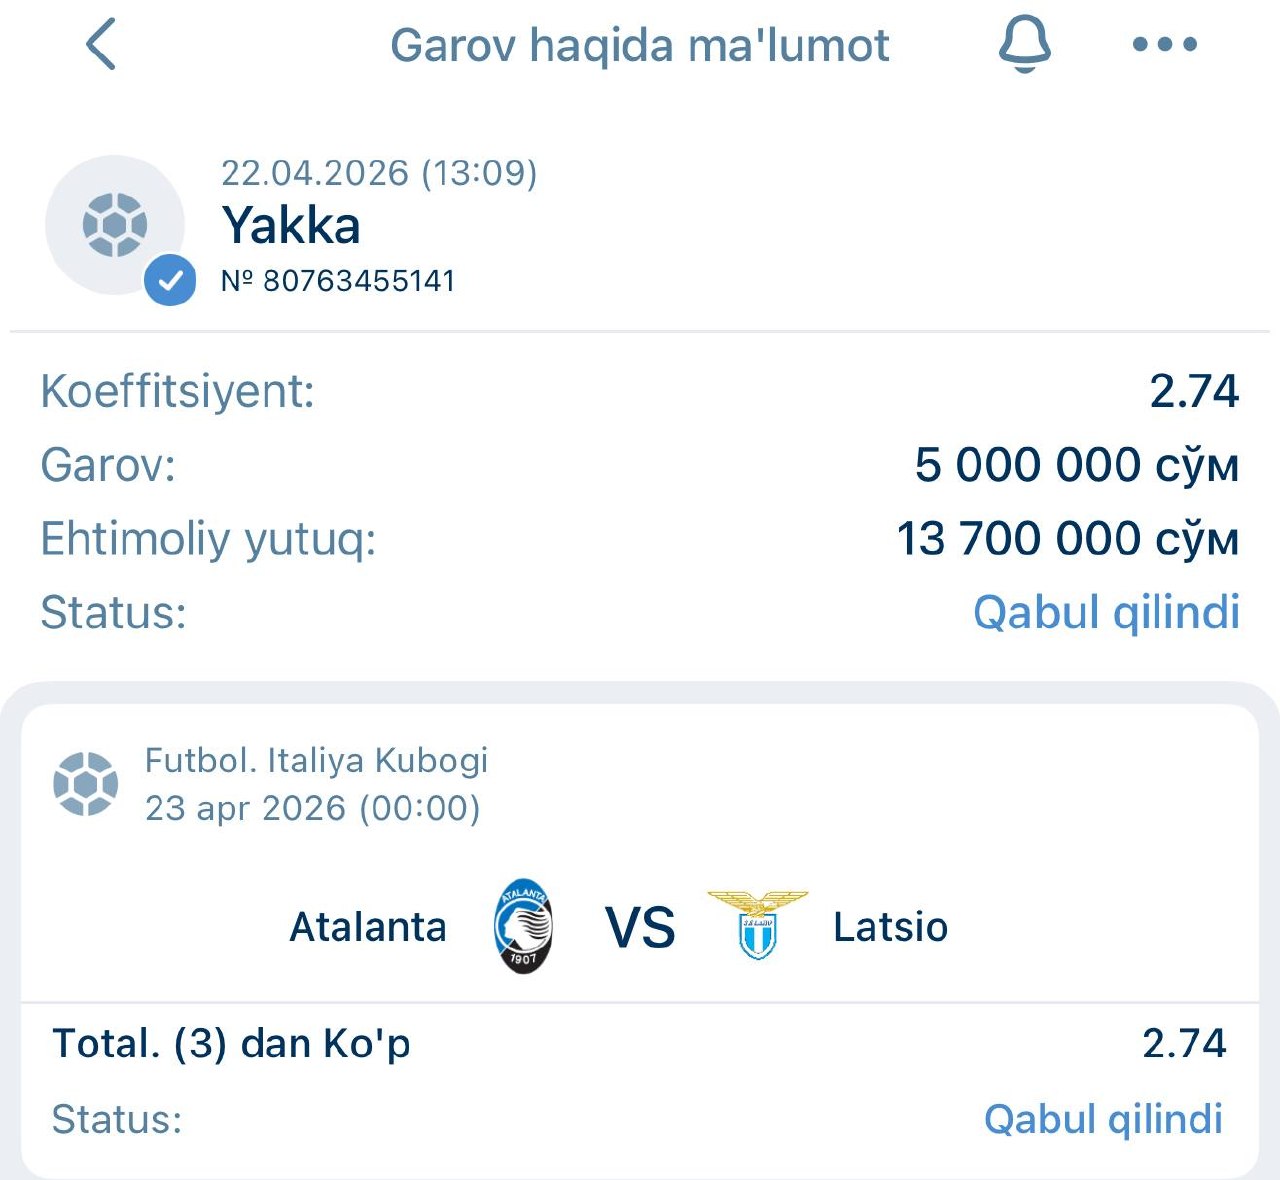
Task: Tap the Garov haqida ma'lumot title
Action: point(639,45)
